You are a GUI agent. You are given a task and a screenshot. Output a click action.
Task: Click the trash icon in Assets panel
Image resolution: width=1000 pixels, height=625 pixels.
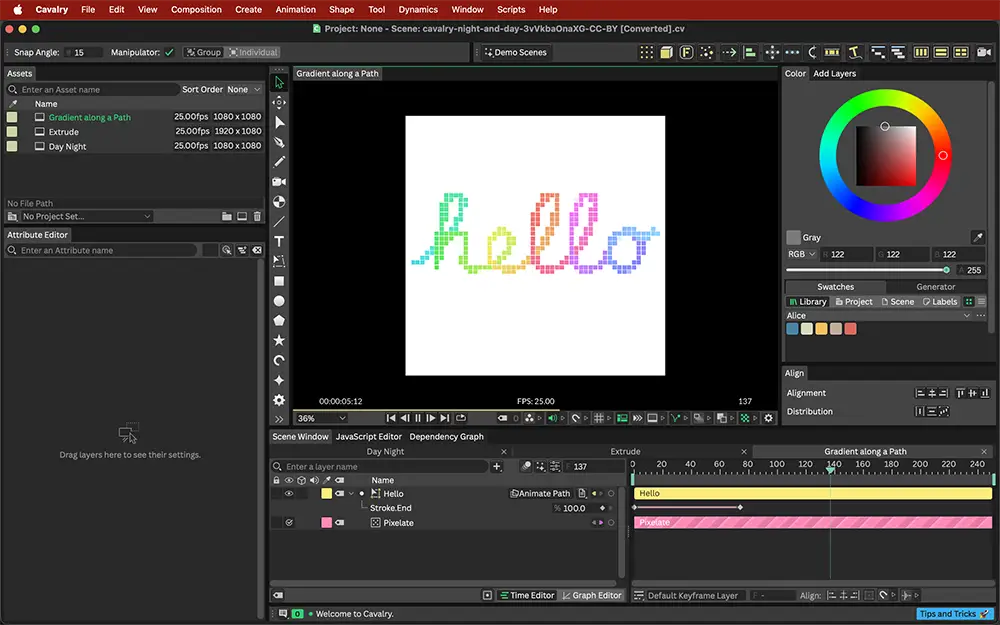257,216
